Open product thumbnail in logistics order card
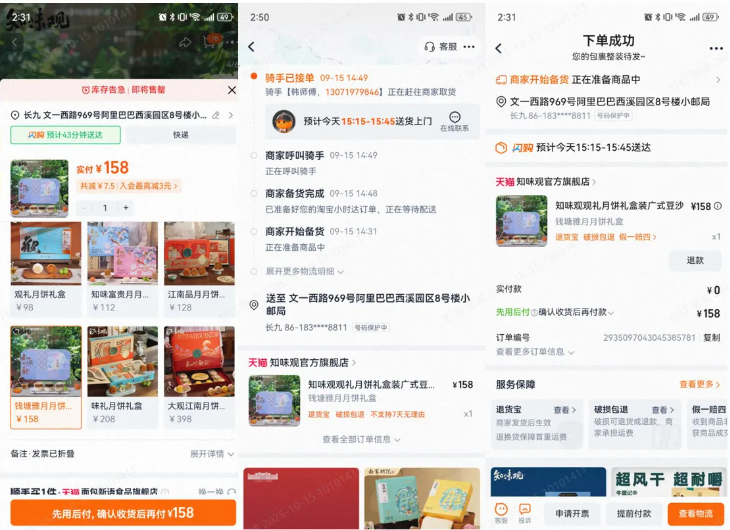Screen dimensions: 730x530 274,401
